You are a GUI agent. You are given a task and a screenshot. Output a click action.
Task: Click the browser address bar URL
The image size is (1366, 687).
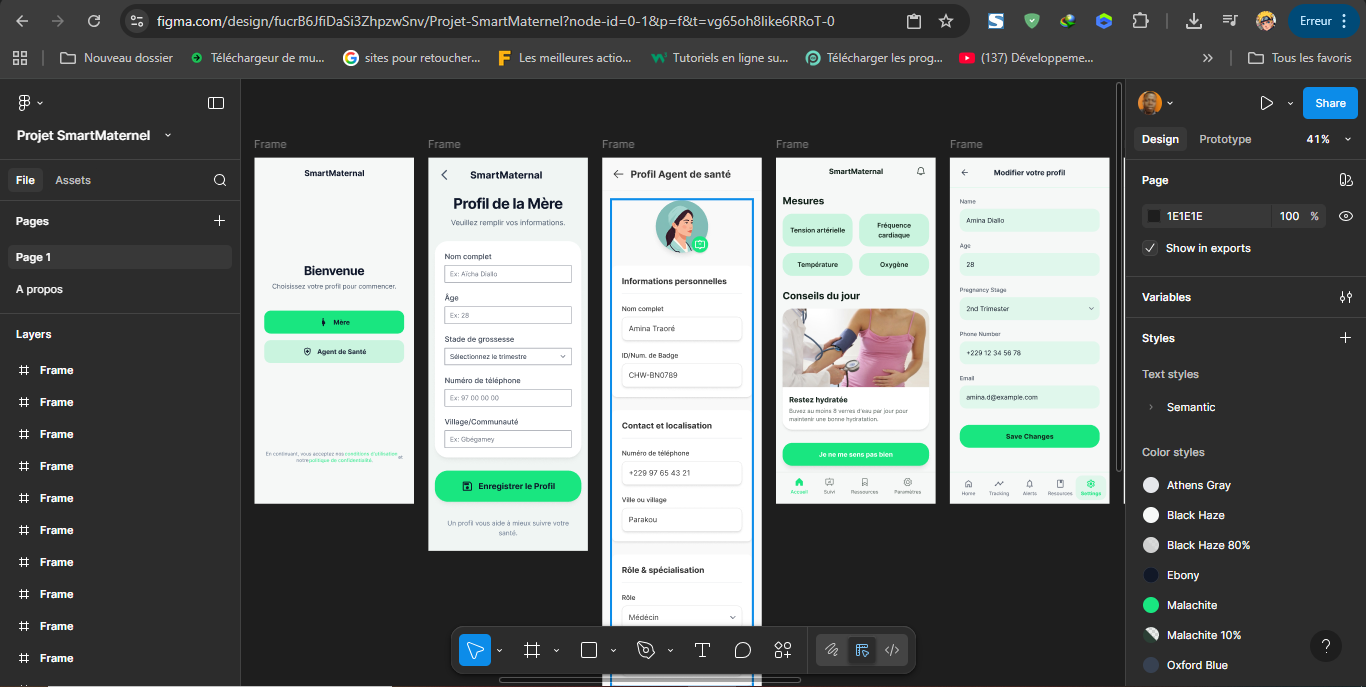click(x=495, y=21)
